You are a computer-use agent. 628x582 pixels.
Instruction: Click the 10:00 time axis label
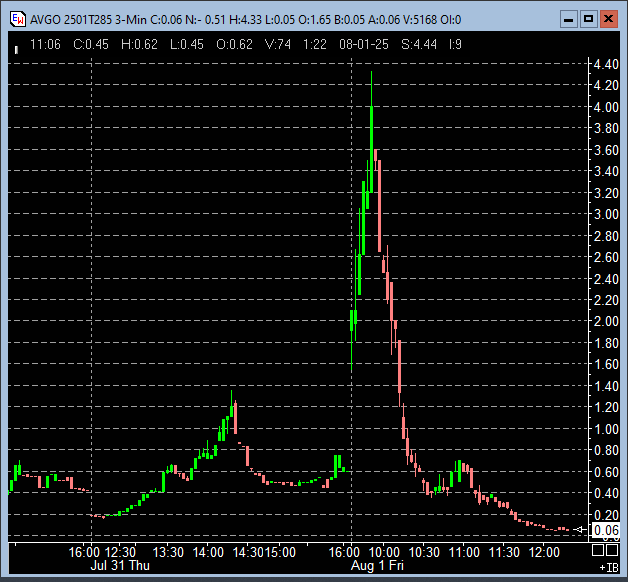click(384, 552)
